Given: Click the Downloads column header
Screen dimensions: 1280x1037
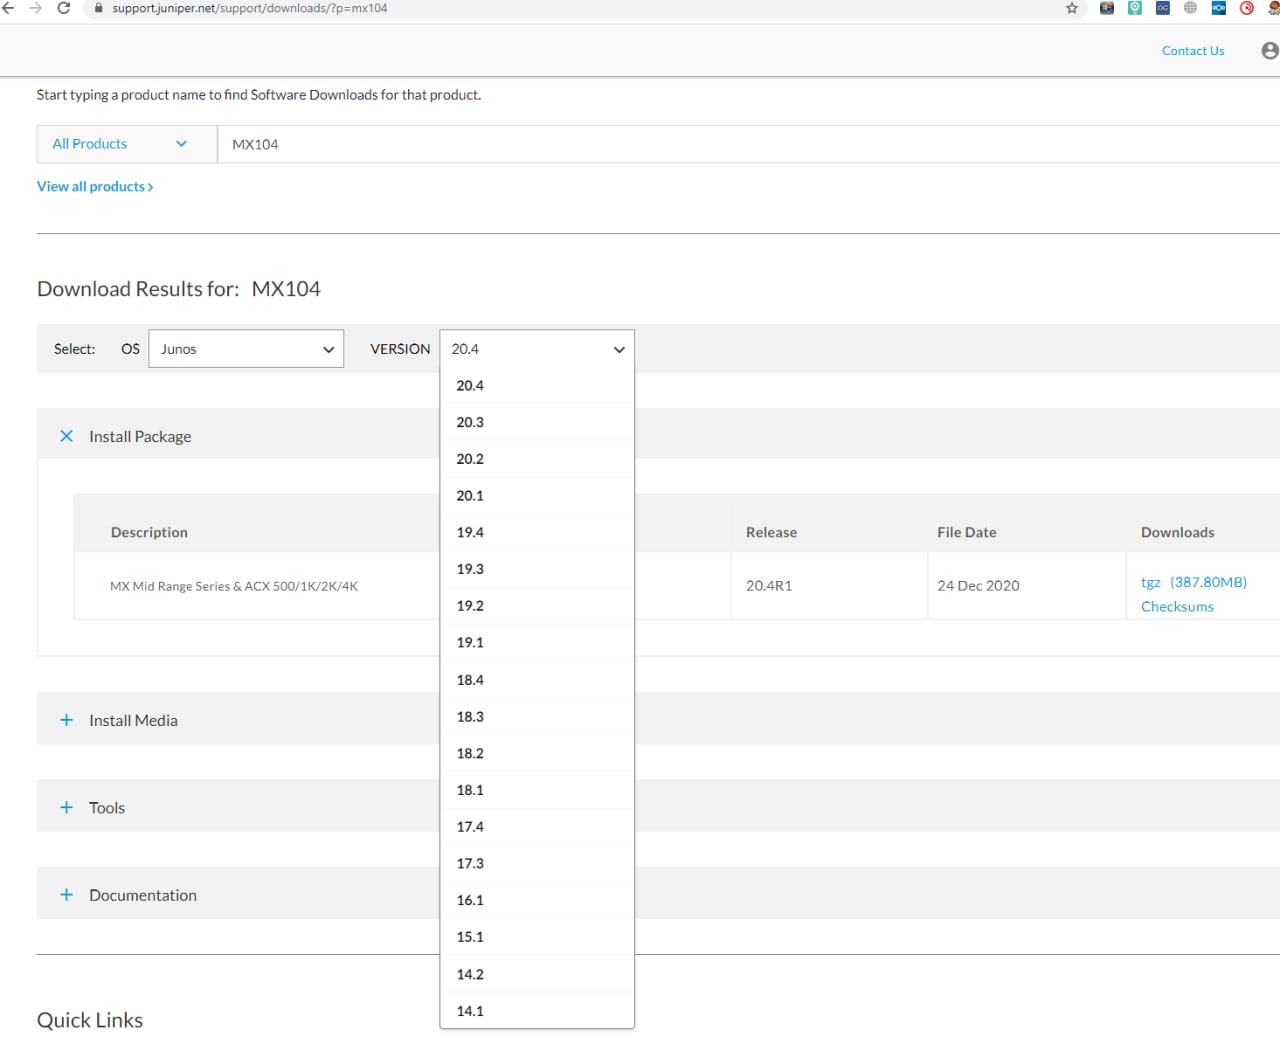Looking at the screenshot, I should 1178,532.
